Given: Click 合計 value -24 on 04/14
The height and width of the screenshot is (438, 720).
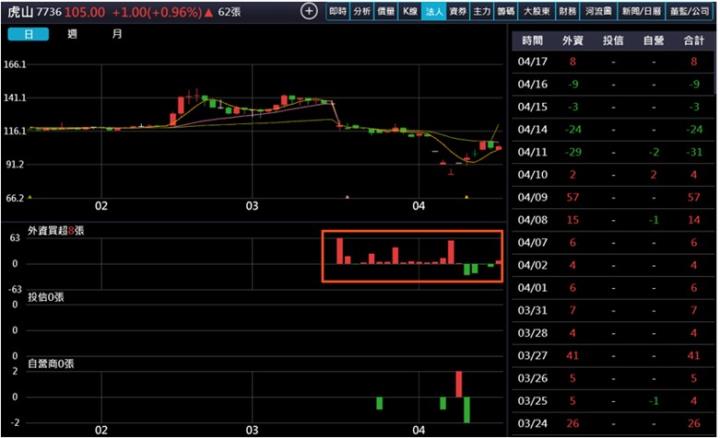Looking at the screenshot, I should 694,129.
